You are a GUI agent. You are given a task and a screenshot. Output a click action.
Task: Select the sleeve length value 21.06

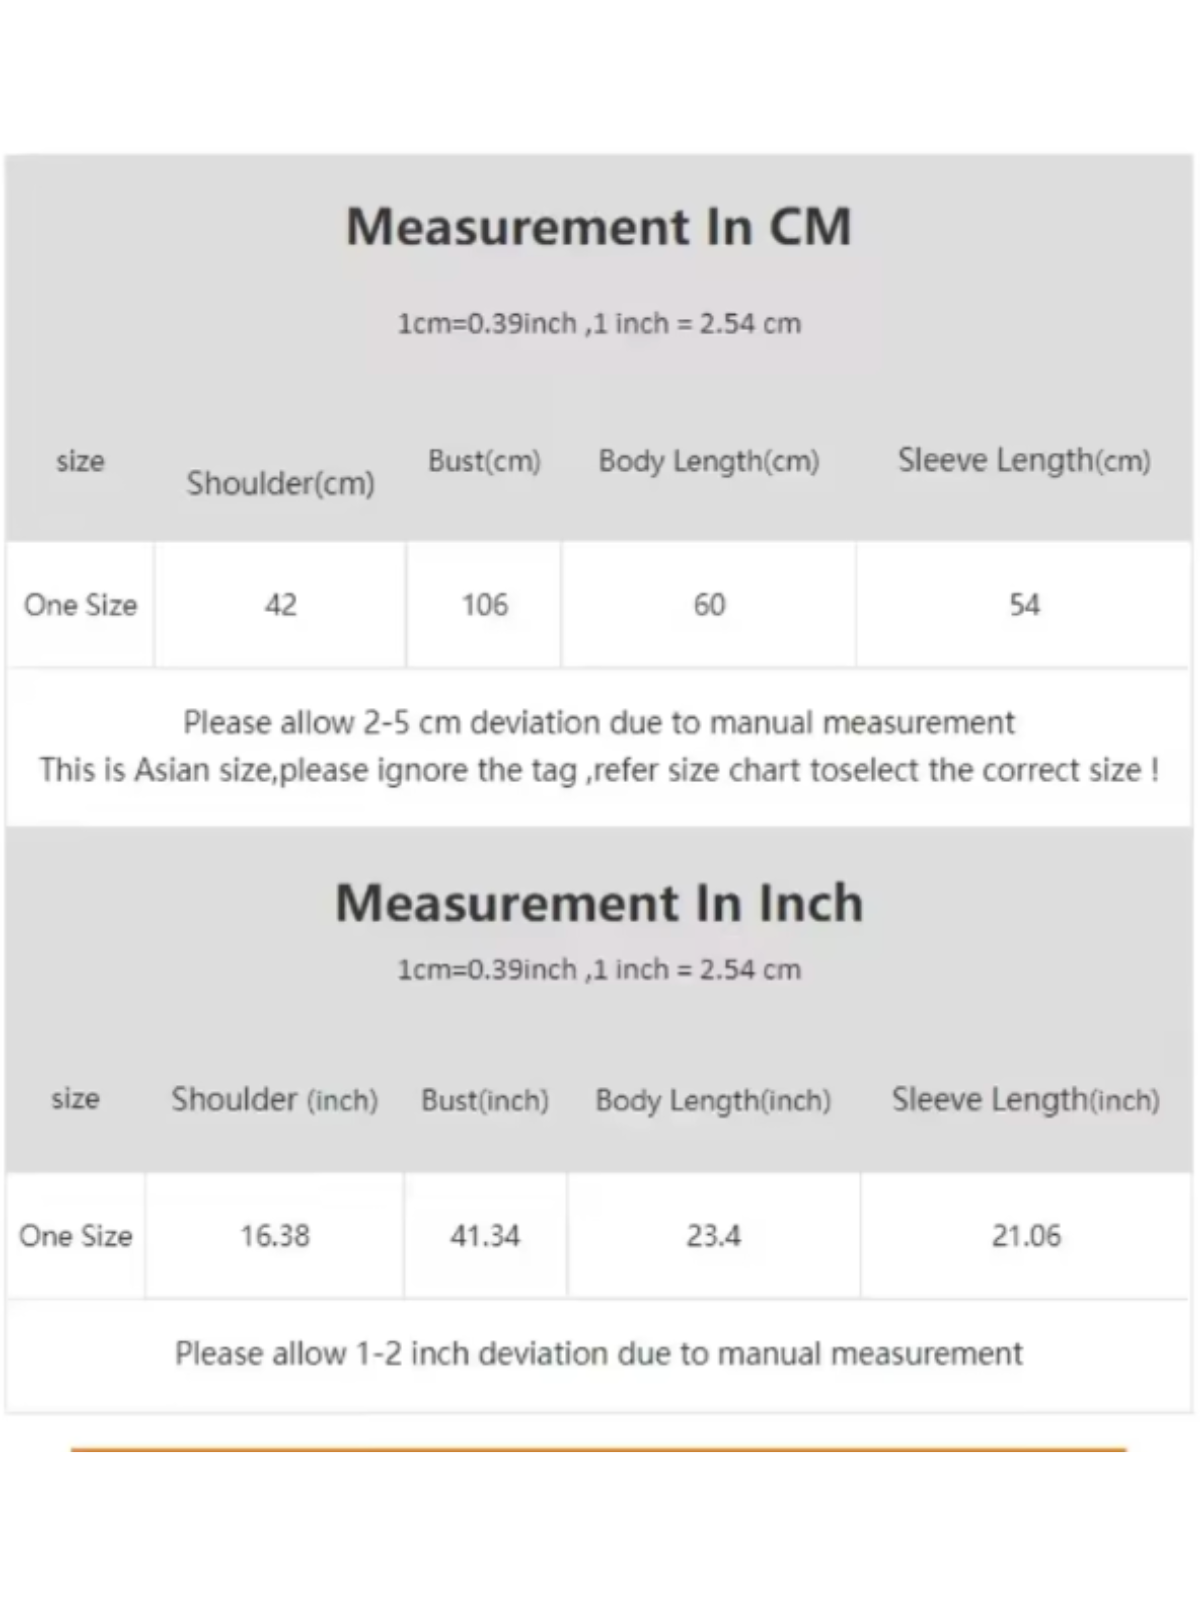(1026, 1236)
